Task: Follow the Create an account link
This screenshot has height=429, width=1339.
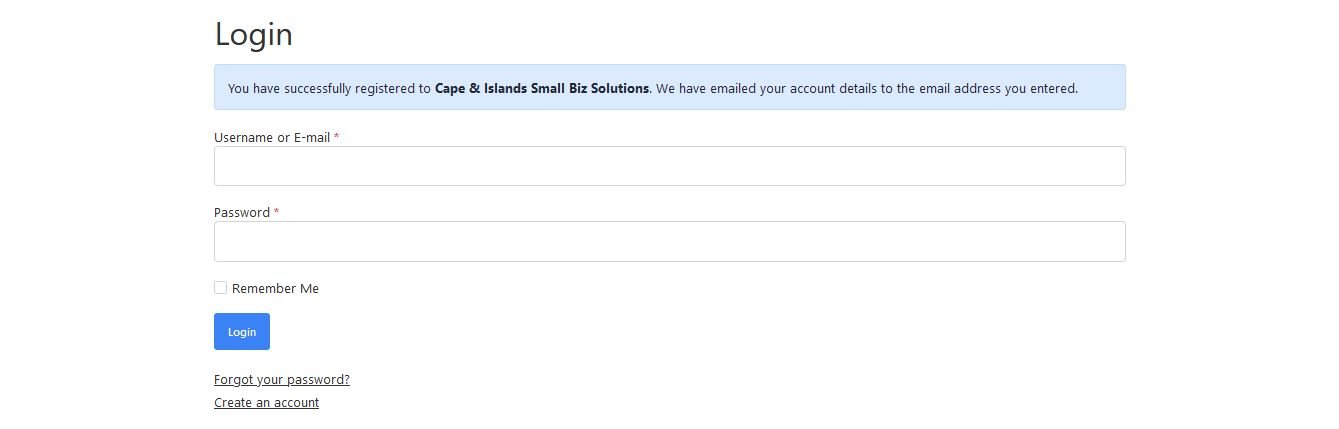Action: coord(266,403)
